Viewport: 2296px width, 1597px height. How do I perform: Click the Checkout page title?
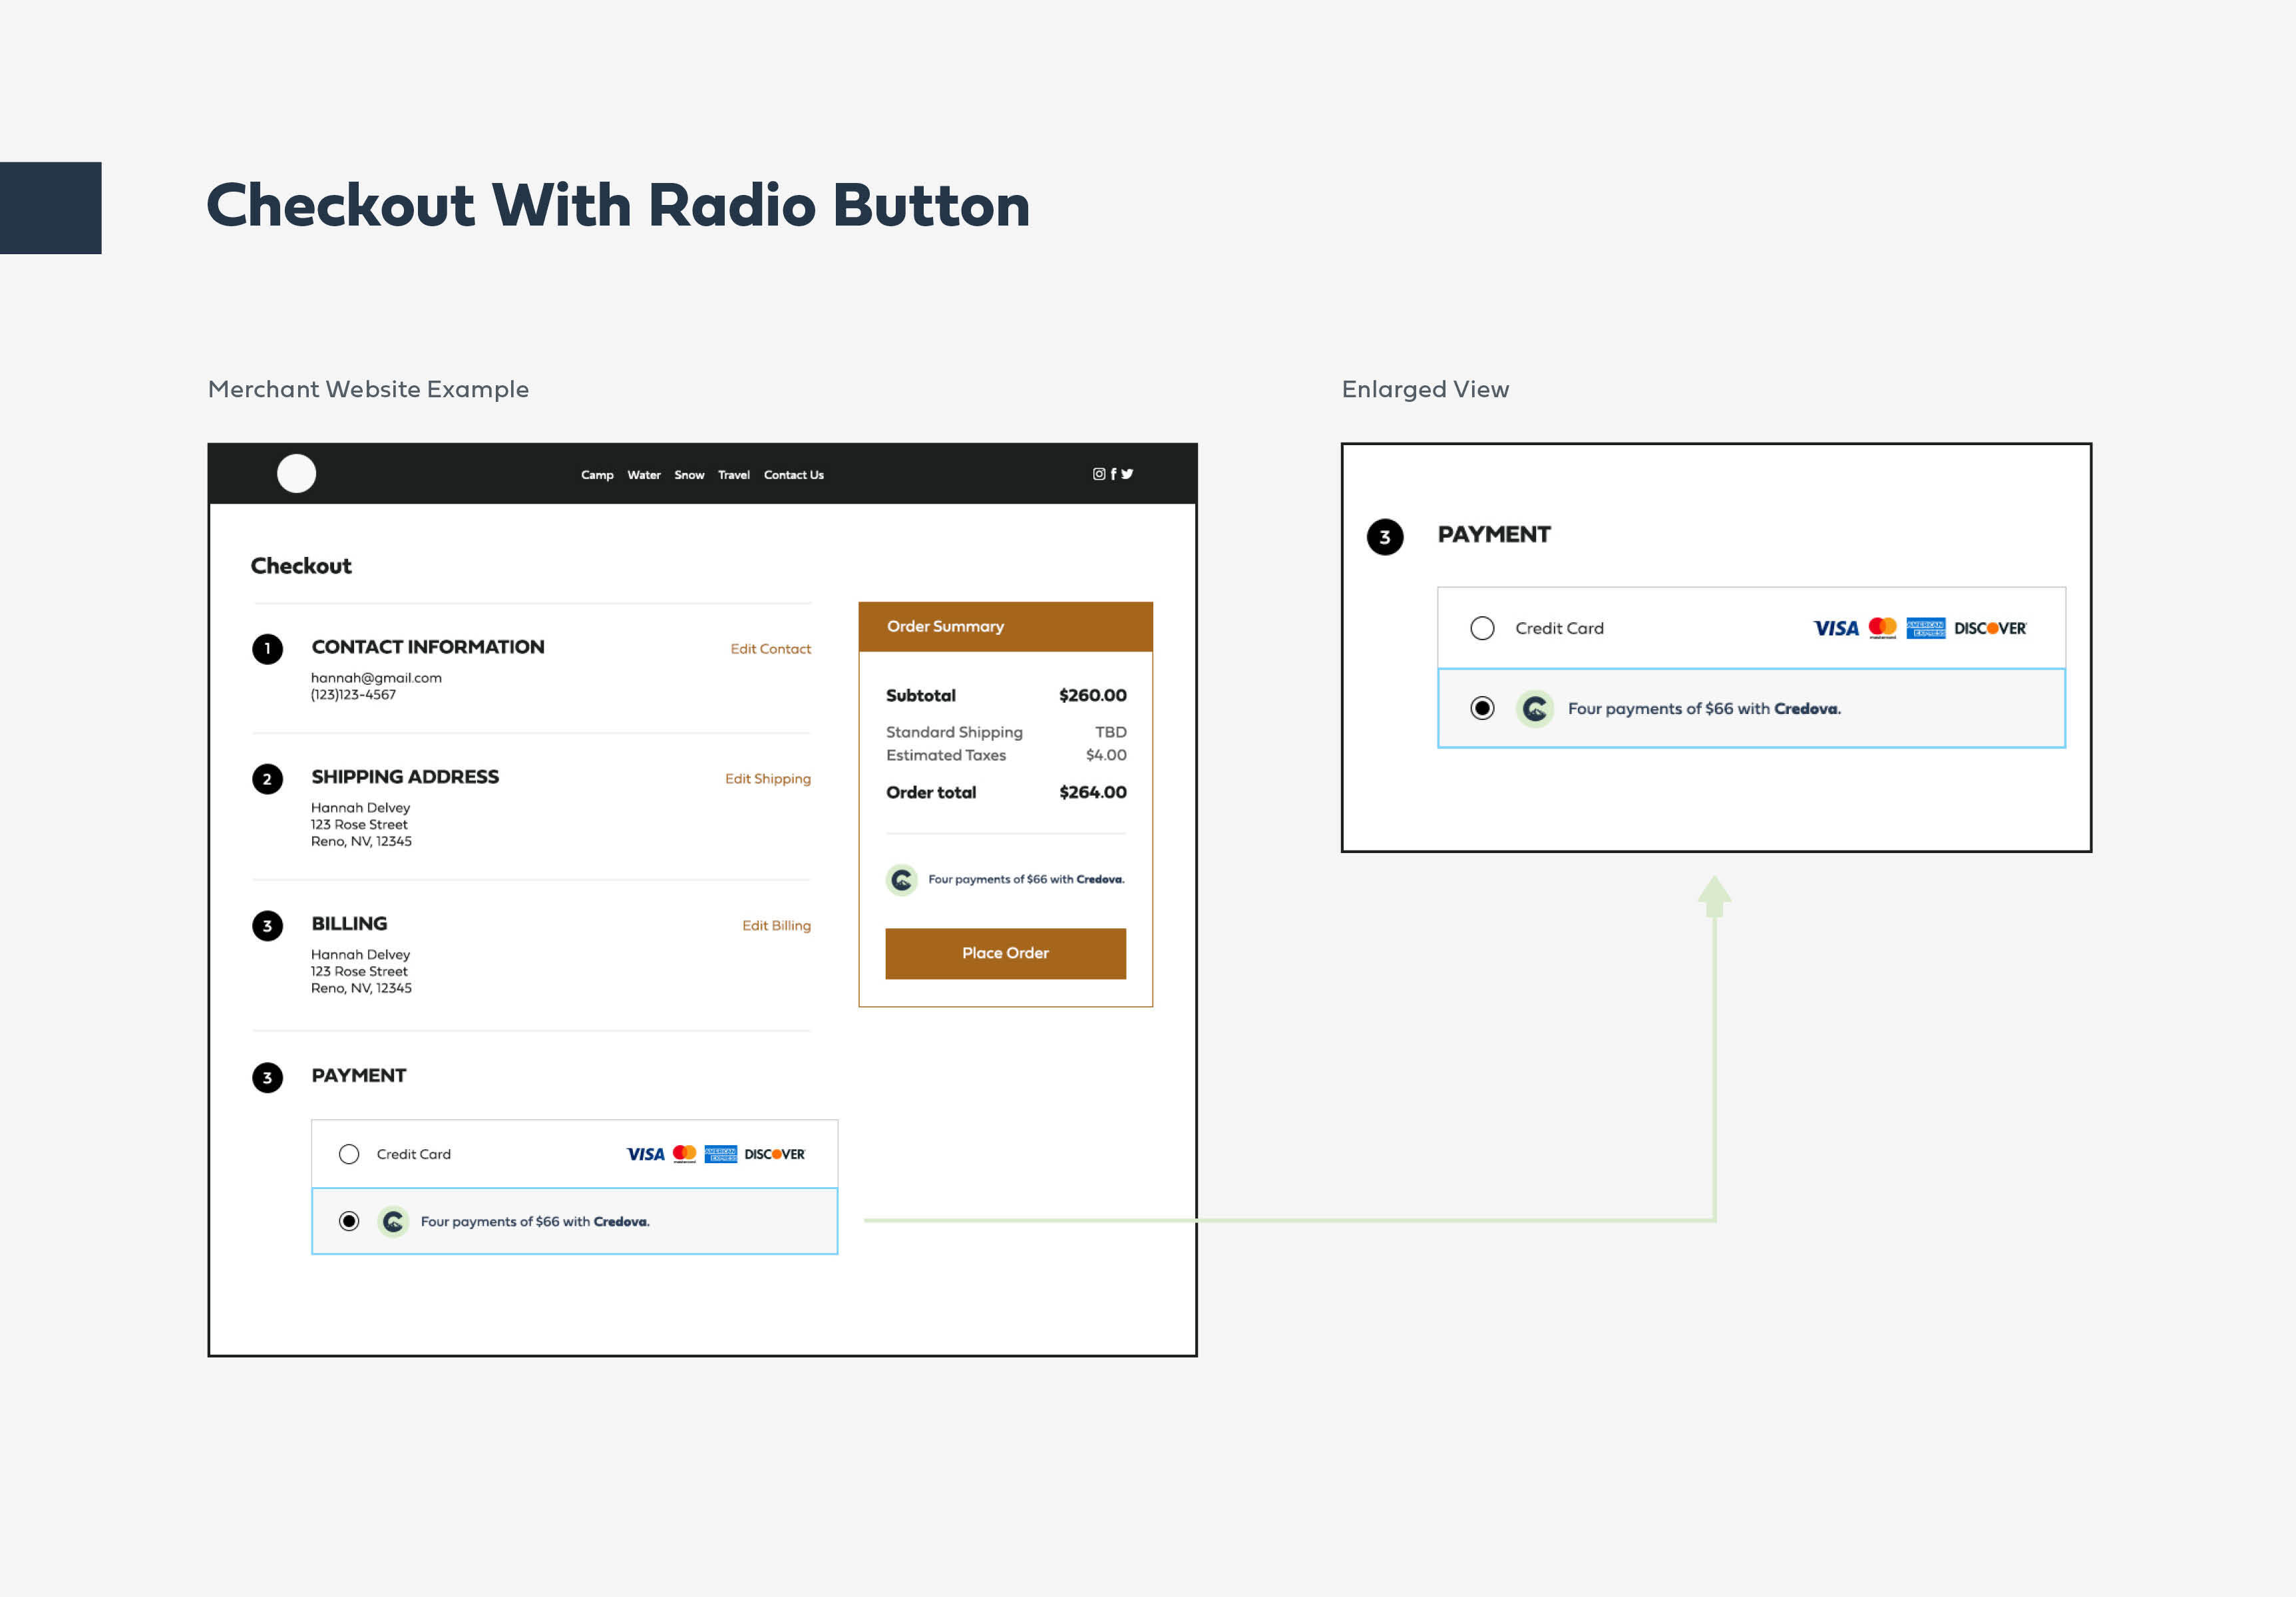click(x=301, y=566)
